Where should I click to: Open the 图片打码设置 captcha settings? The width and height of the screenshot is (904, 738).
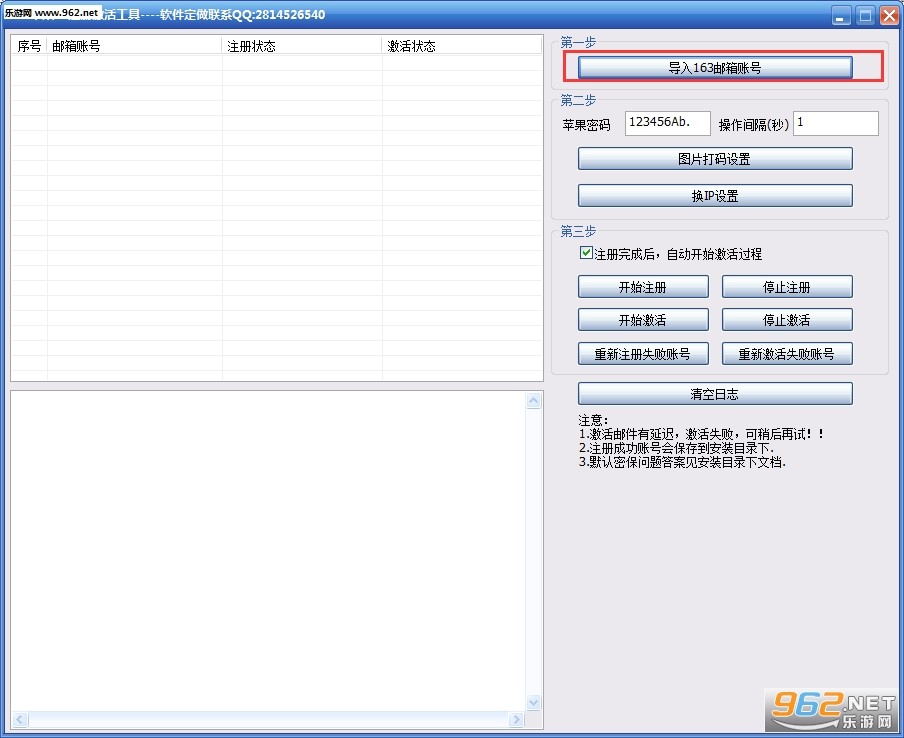tap(714, 158)
